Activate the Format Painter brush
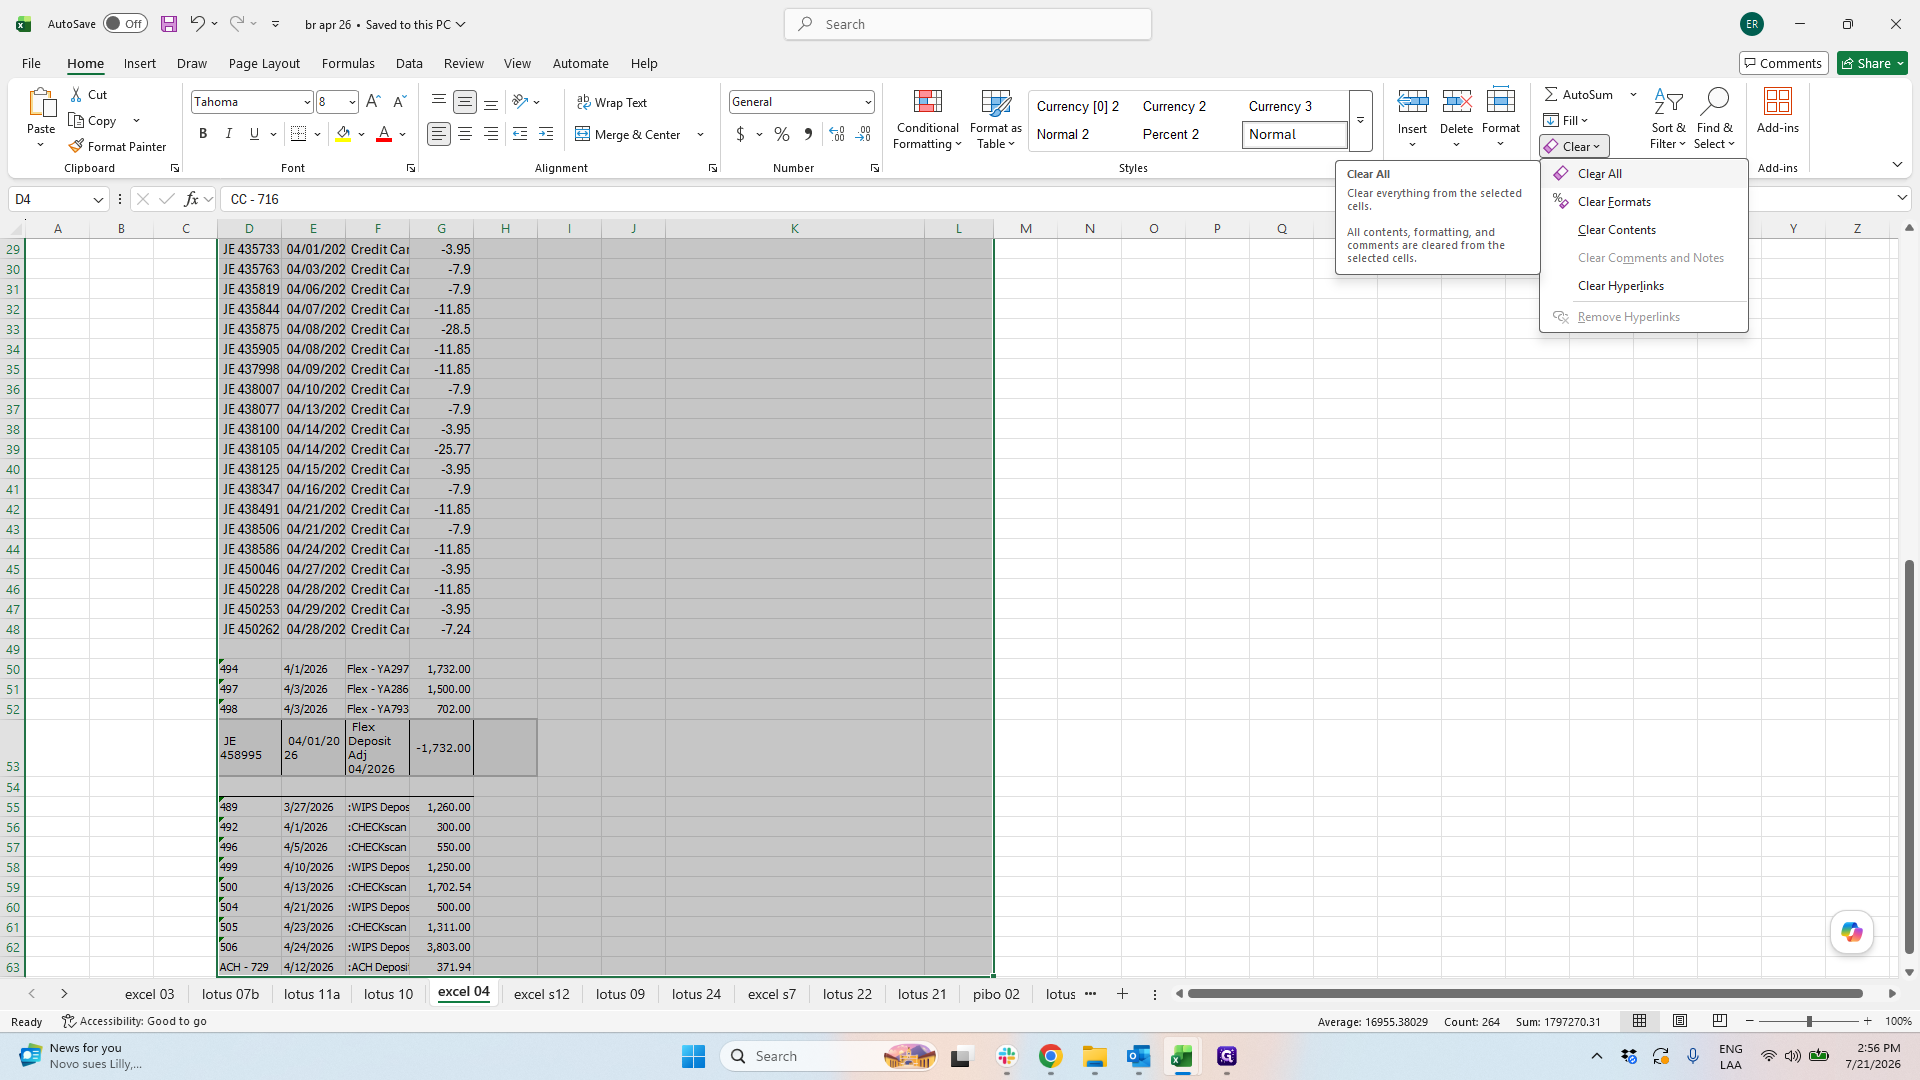Viewport: 1920px width, 1080px height. point(117,147)
